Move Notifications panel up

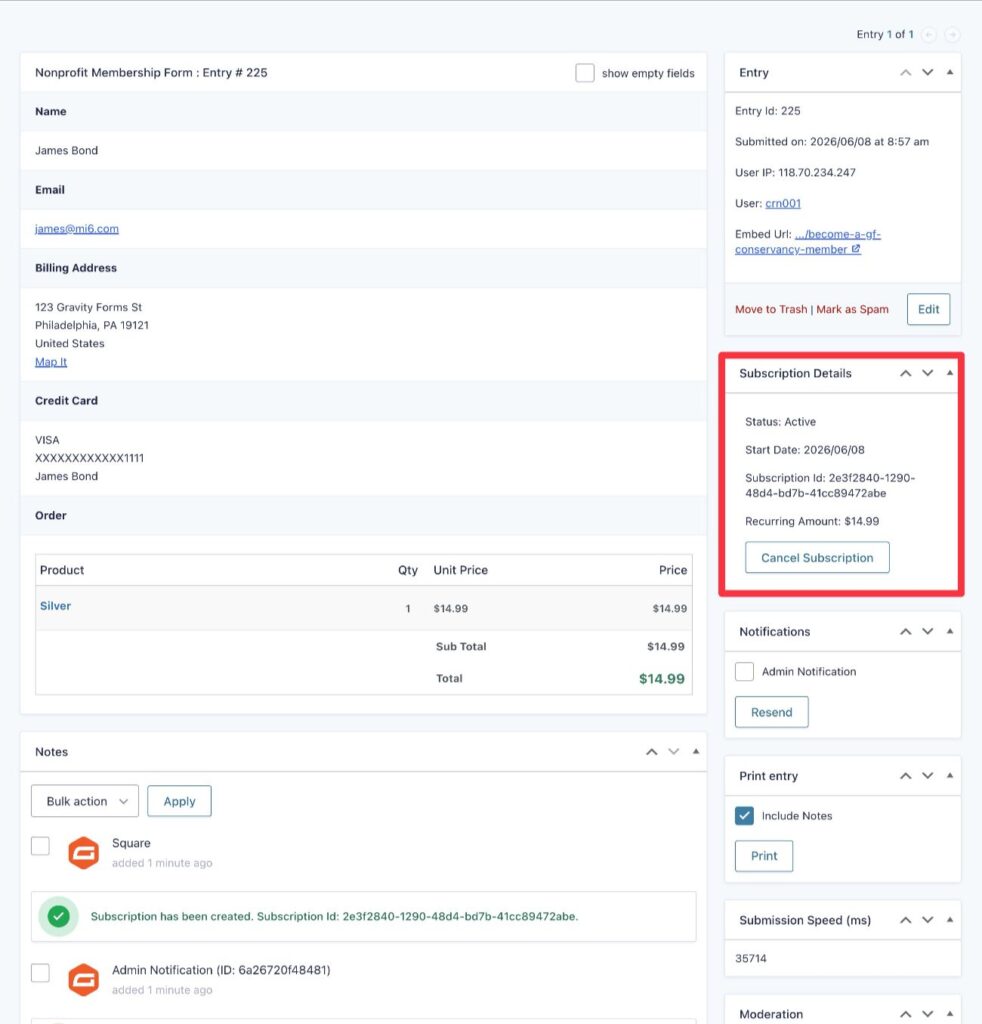pos(906,632)
